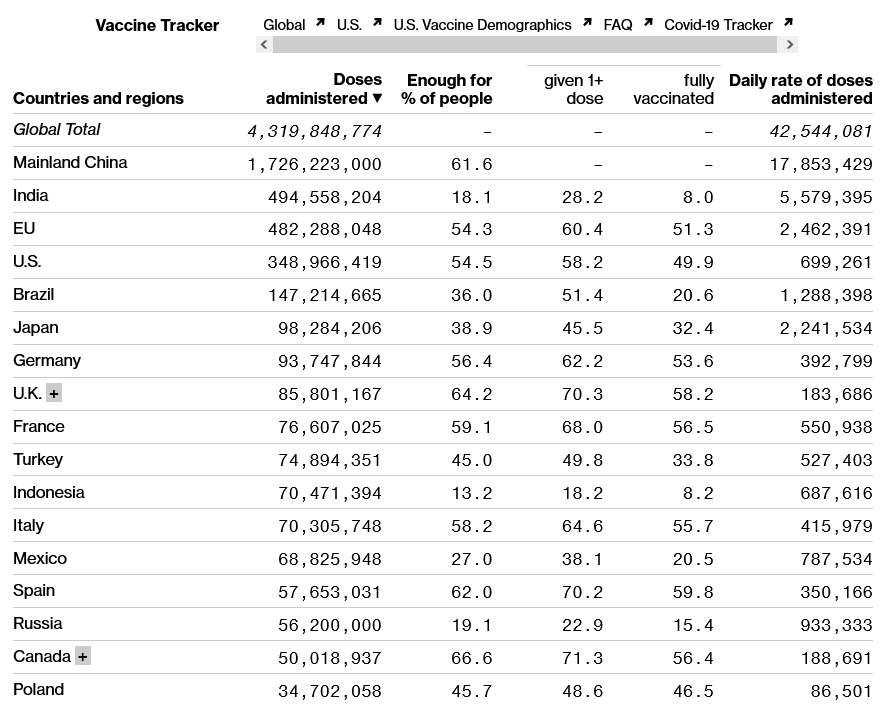The width and height of the screenshot is (888, 705).
Task: Expand the Canada row plus icon
Action: coord(82,657)
